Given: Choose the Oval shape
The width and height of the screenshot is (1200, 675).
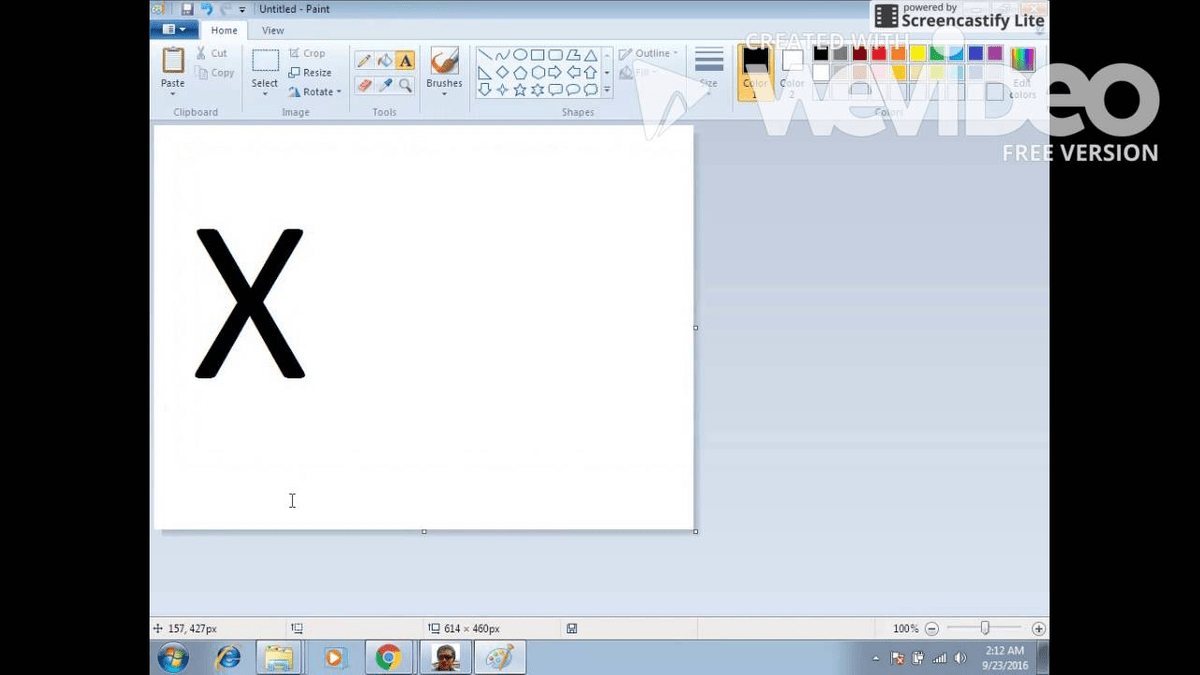Looking at the screenshot, I should tap(520, 55).
